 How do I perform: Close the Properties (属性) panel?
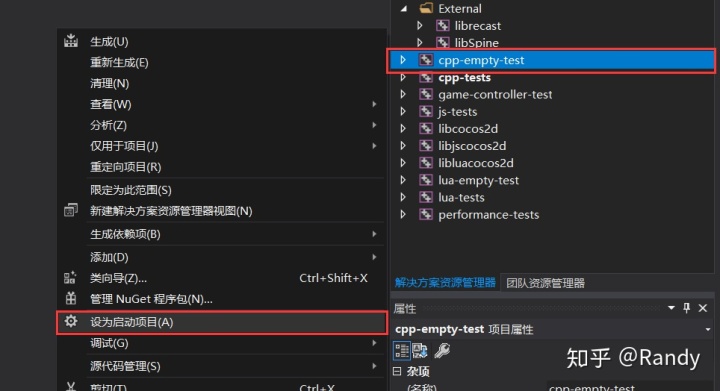[703, 308]
